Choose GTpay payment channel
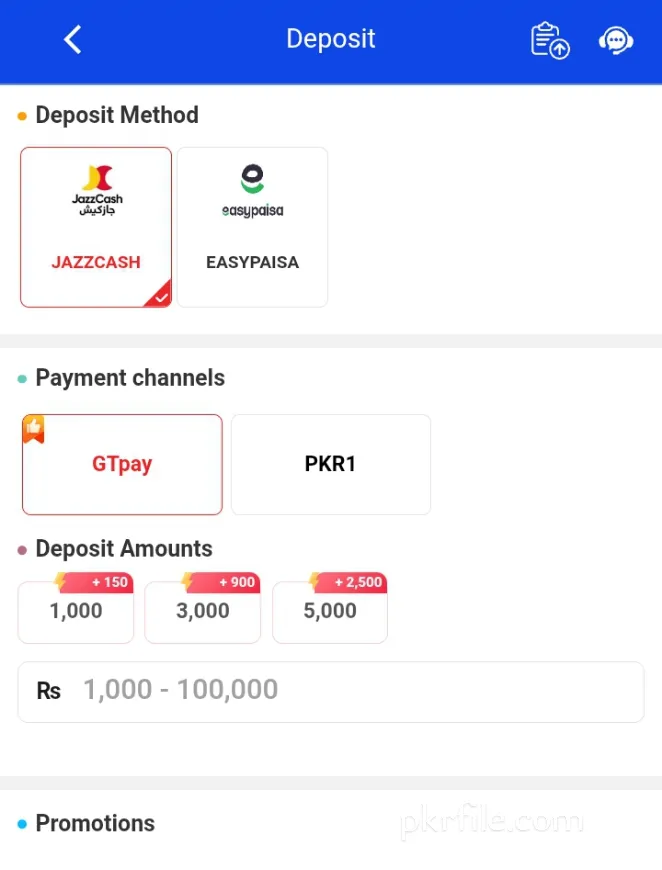The width and height of the screenshot is (662, 870). 122,465
